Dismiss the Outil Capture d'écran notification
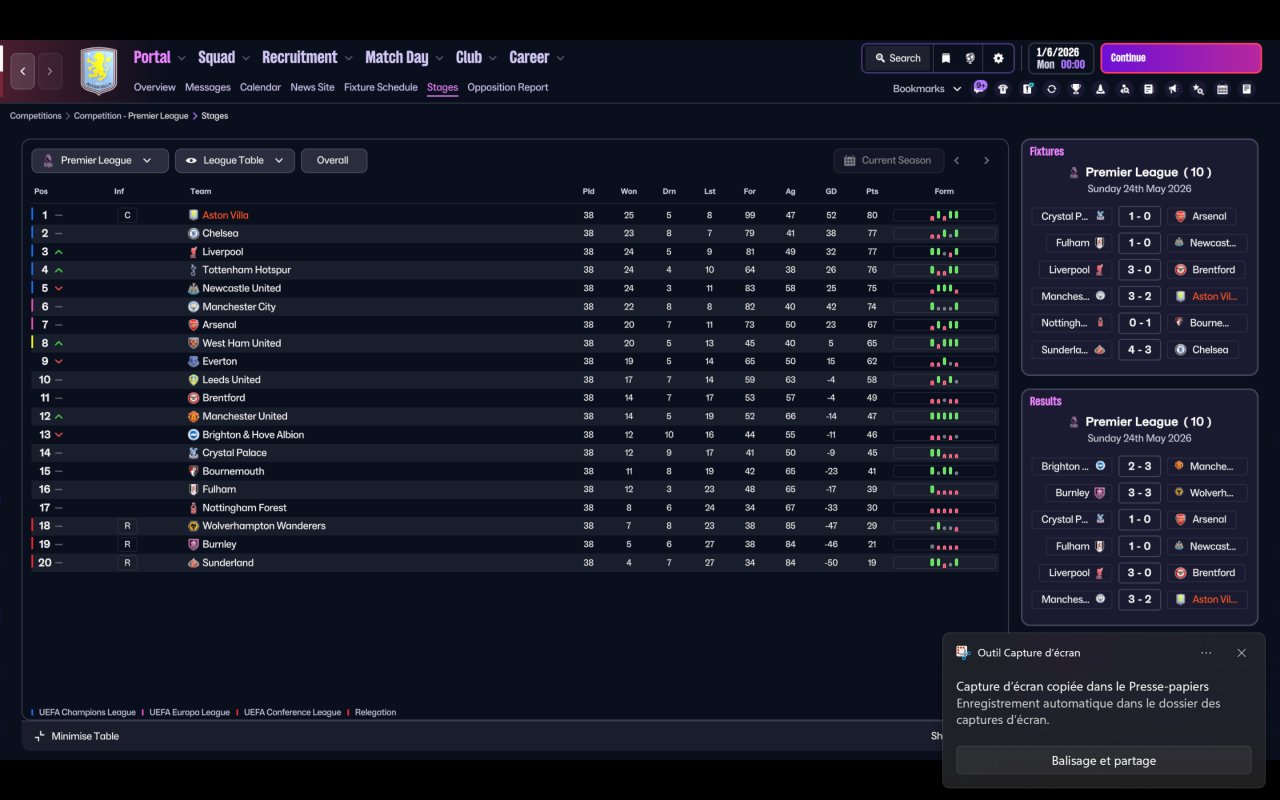 pyautogui.click(x=1241, y=653)
